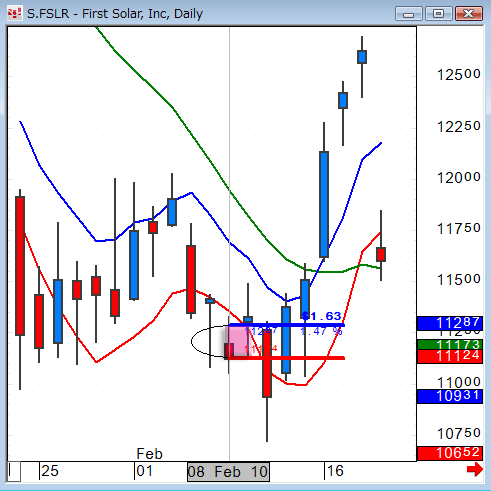Image resolution: width=491 pixels, height=491 pixels.
Task: Click the red scroll-right arrow
Action: click(x=475, y=469)
